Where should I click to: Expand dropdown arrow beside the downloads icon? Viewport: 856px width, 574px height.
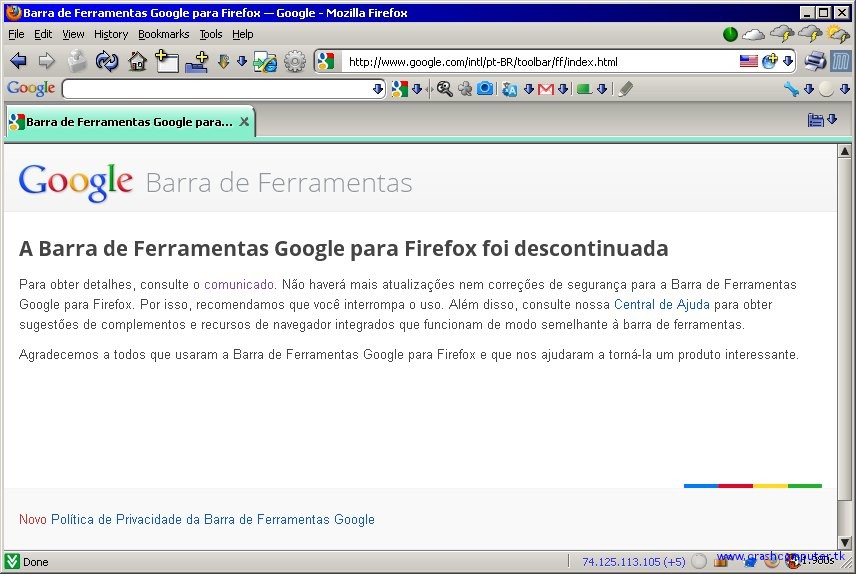[x=242, y=61]
